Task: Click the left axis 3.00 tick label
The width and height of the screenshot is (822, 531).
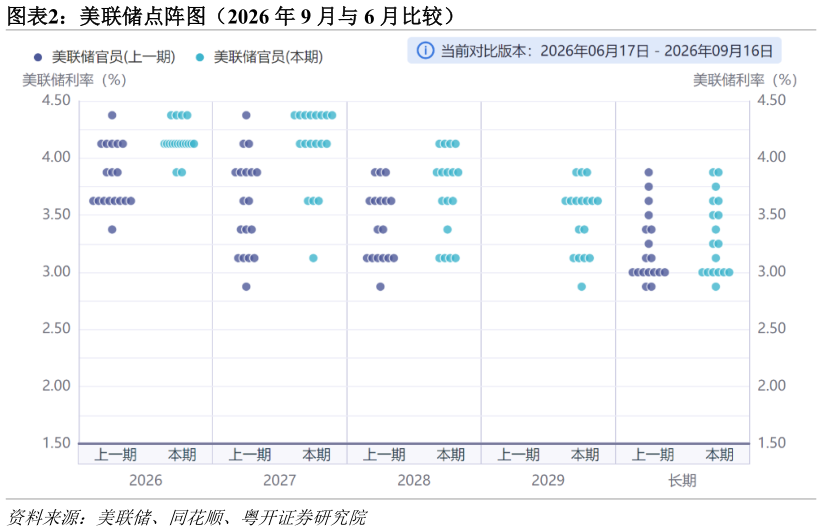Action: coord(56,272)
